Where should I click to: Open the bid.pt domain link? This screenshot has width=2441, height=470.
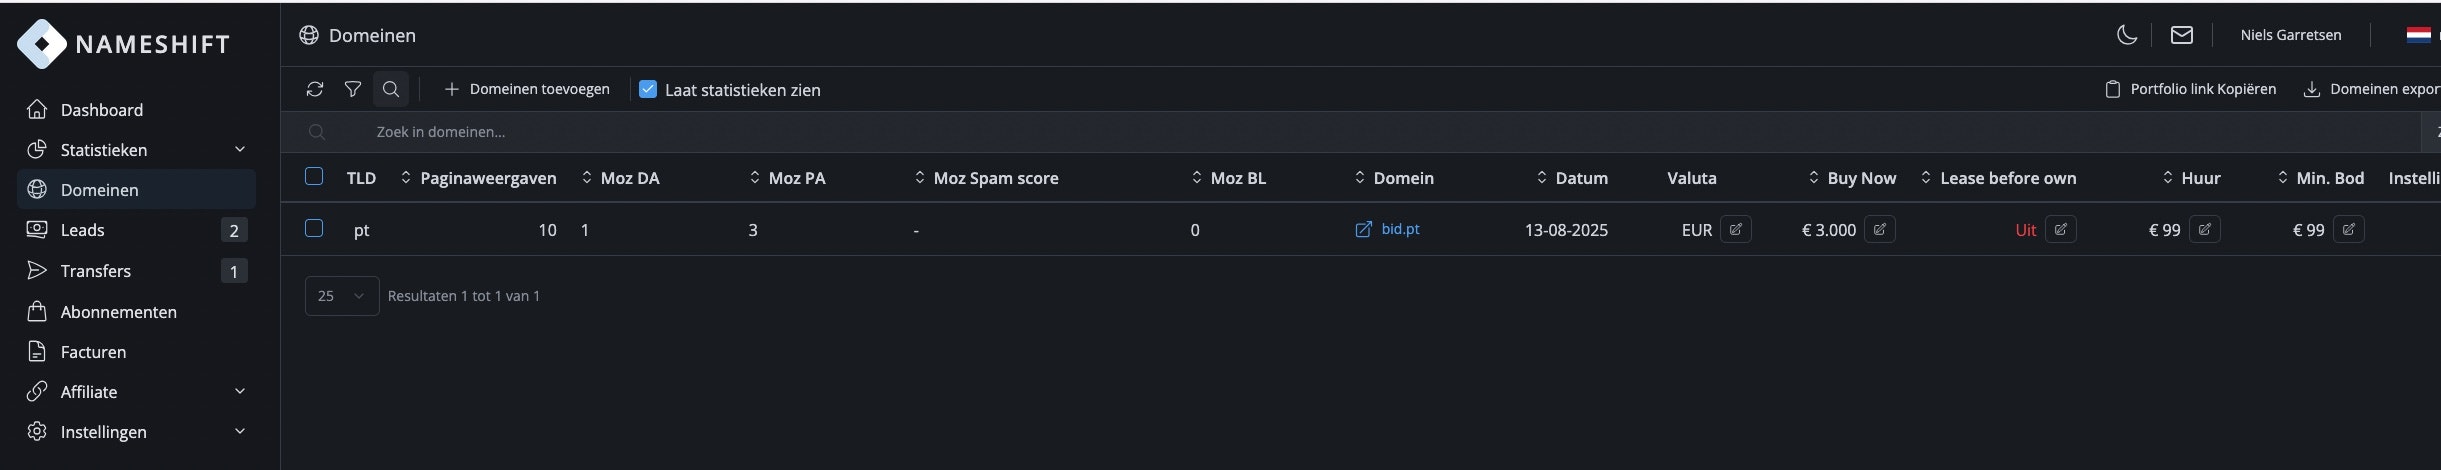(1400, 229)
